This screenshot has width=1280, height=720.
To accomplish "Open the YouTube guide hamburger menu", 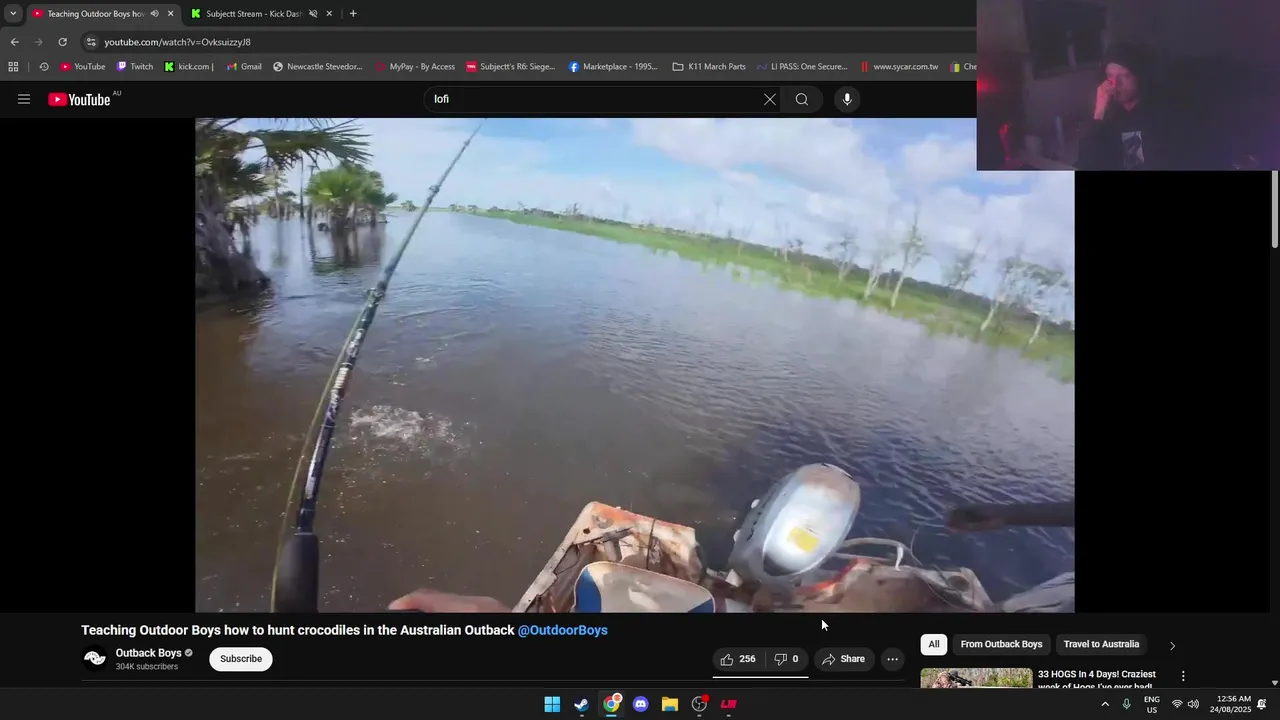I will click(x=24, y=99).
